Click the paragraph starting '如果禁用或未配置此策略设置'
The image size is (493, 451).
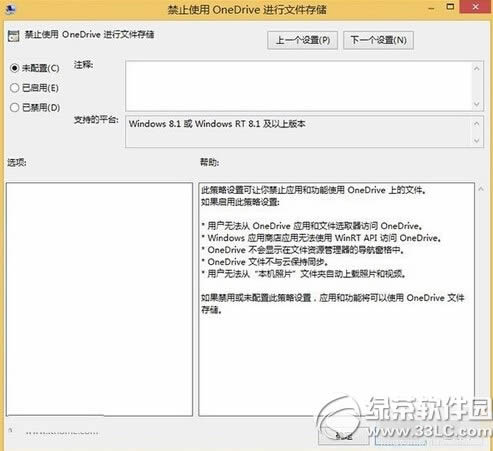point(333,304)
